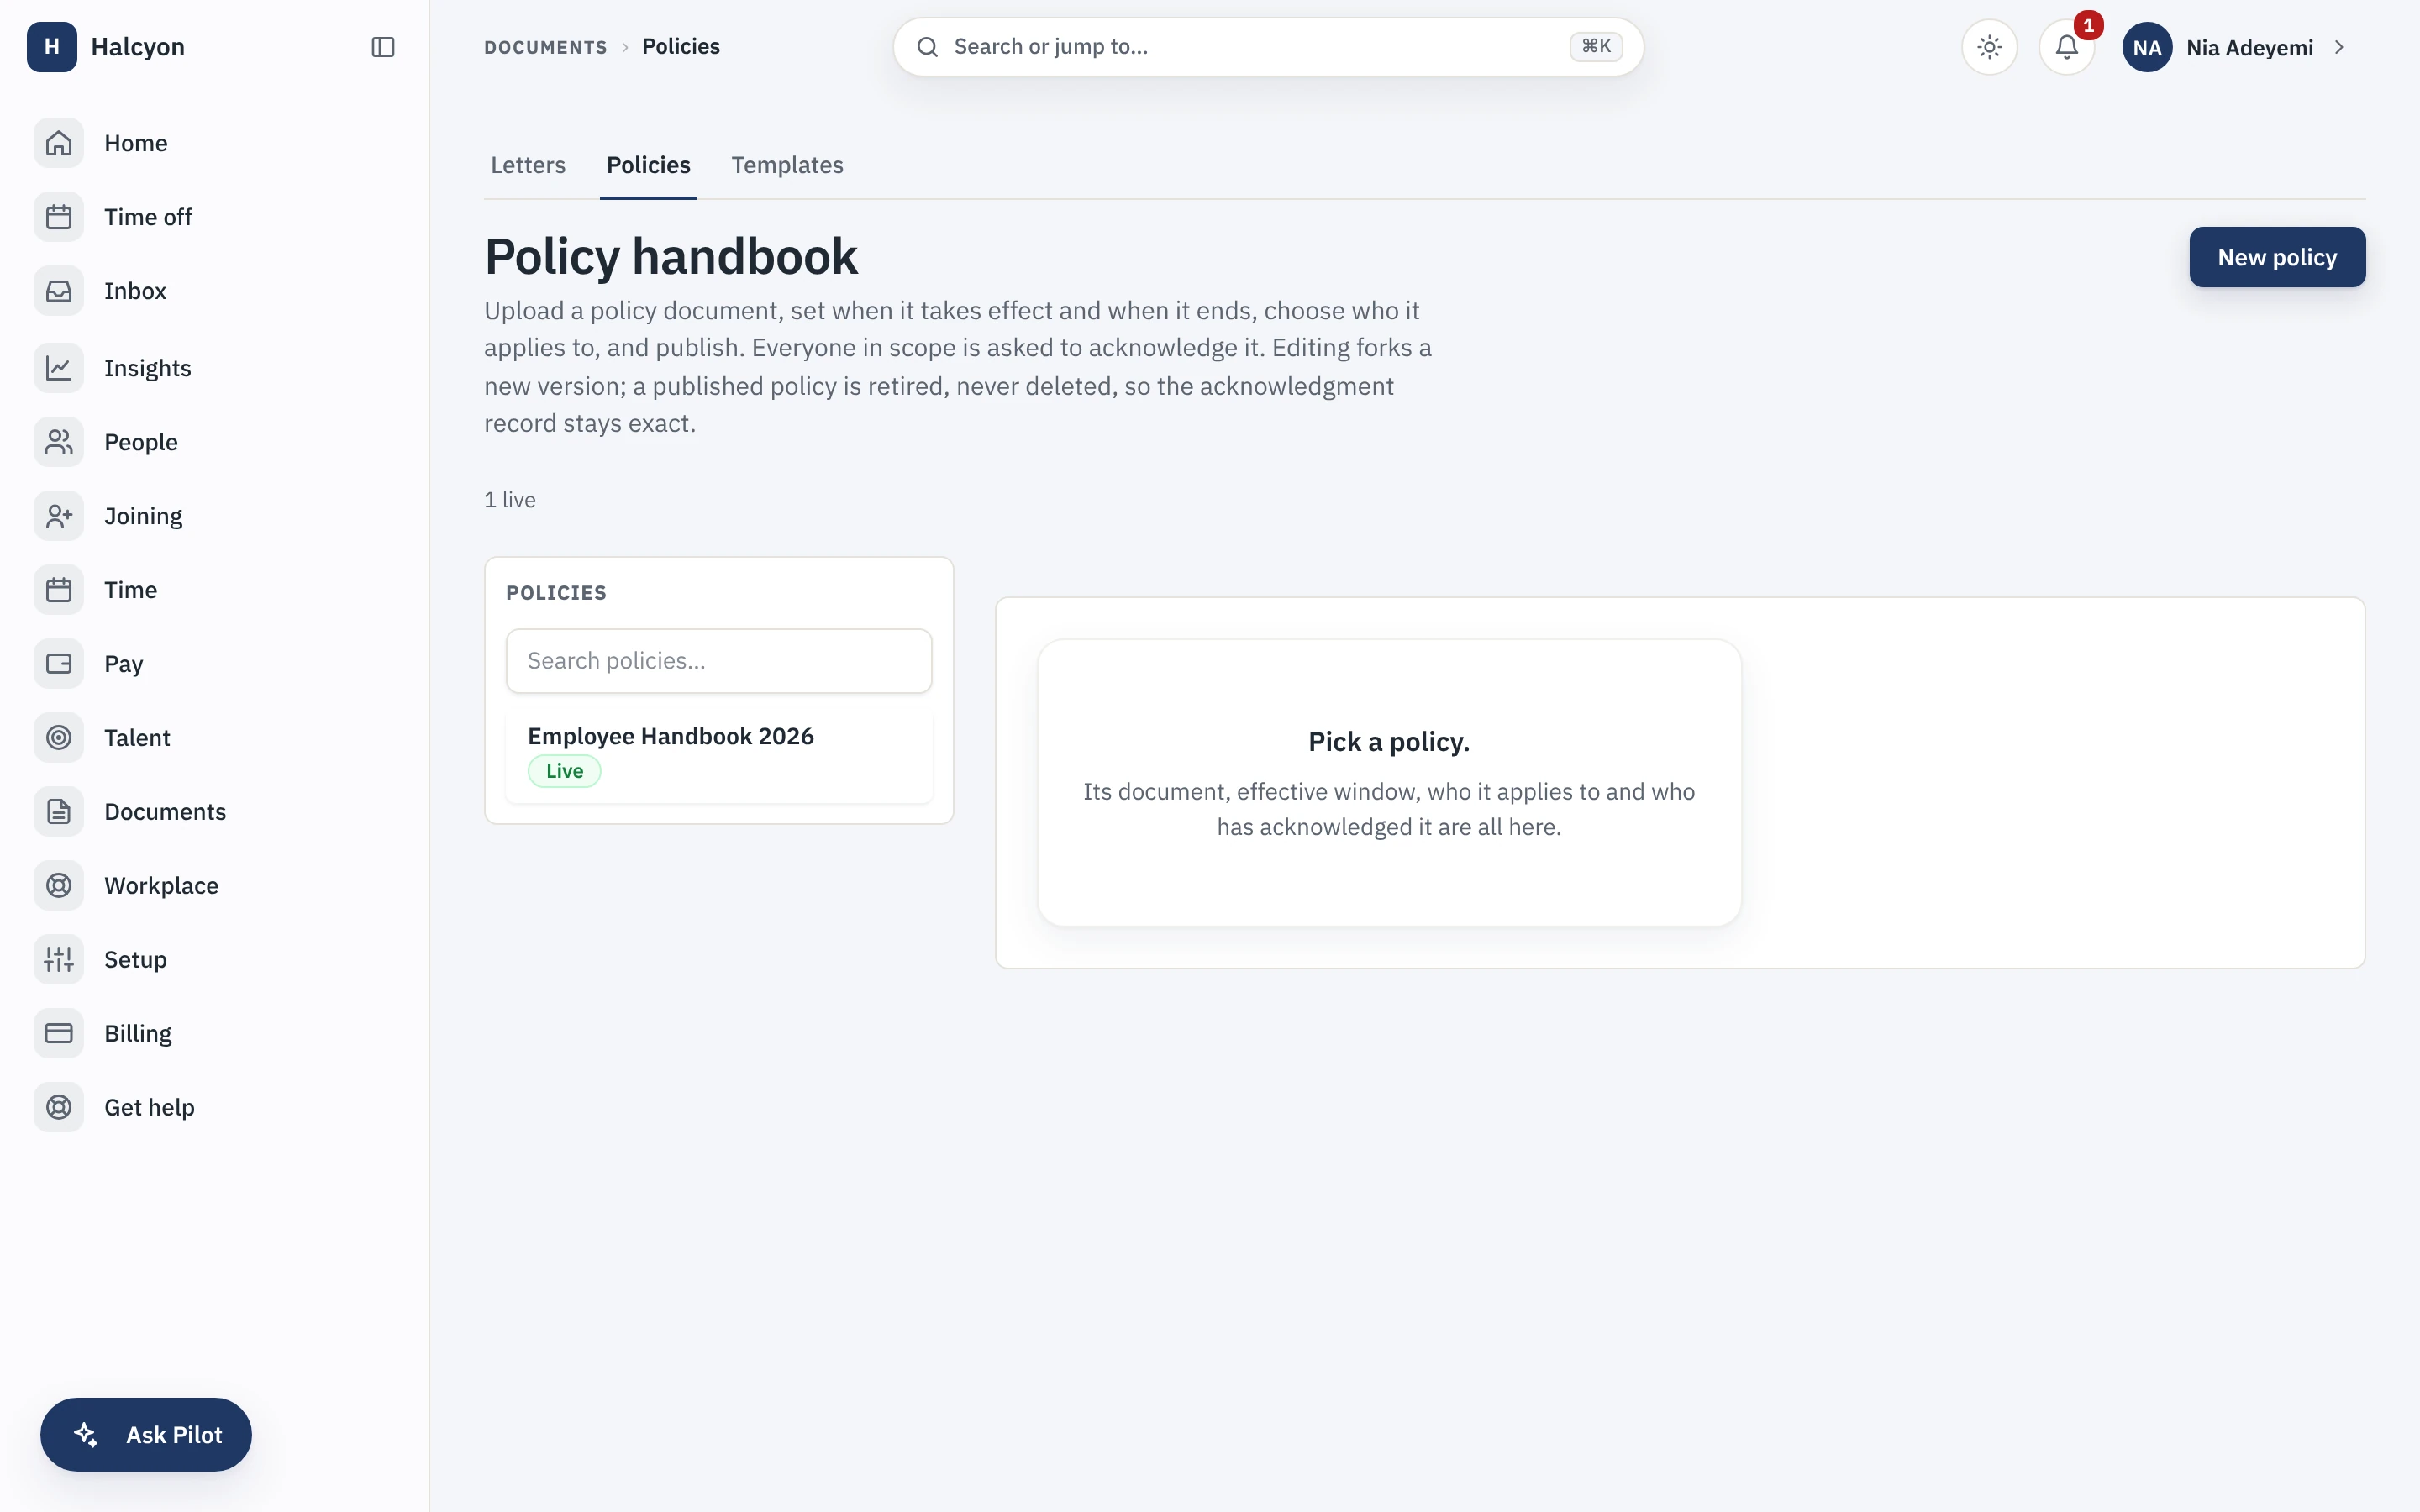Click the POLICIES panel header

(556, 593)
